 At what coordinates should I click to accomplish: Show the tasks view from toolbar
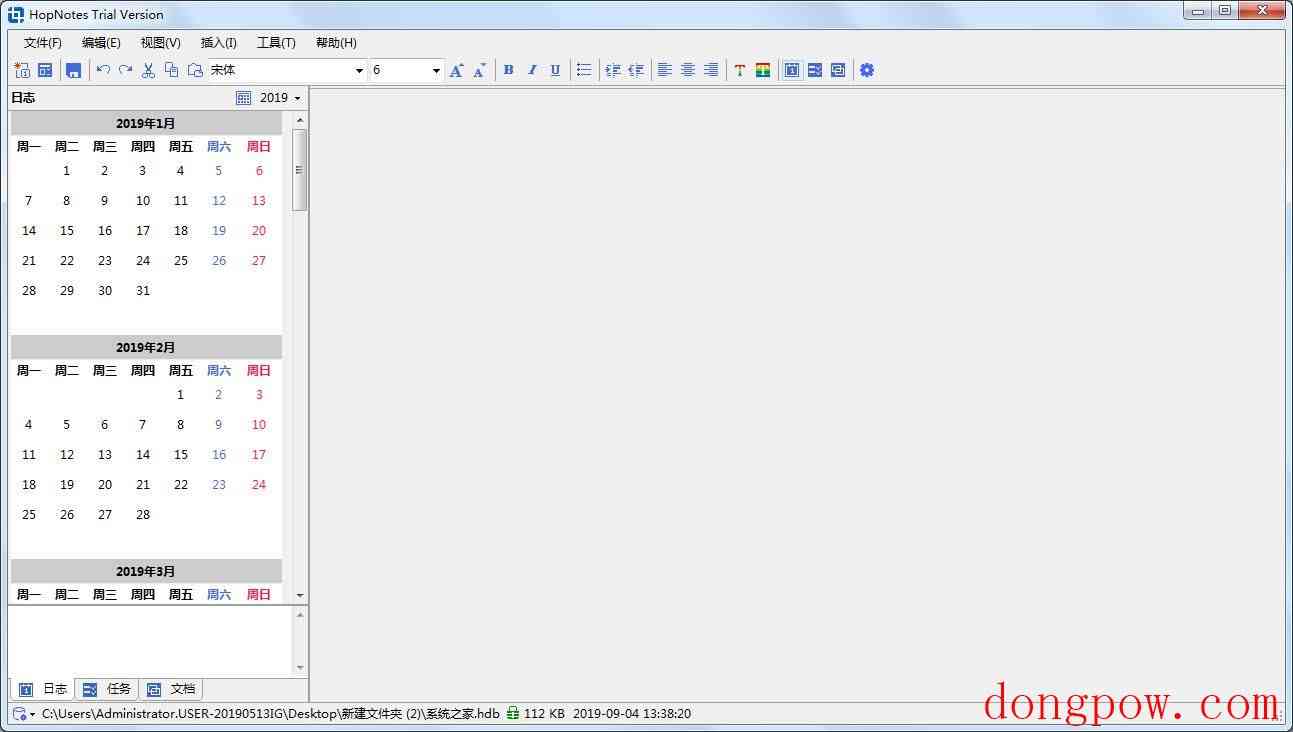[815, 70]
